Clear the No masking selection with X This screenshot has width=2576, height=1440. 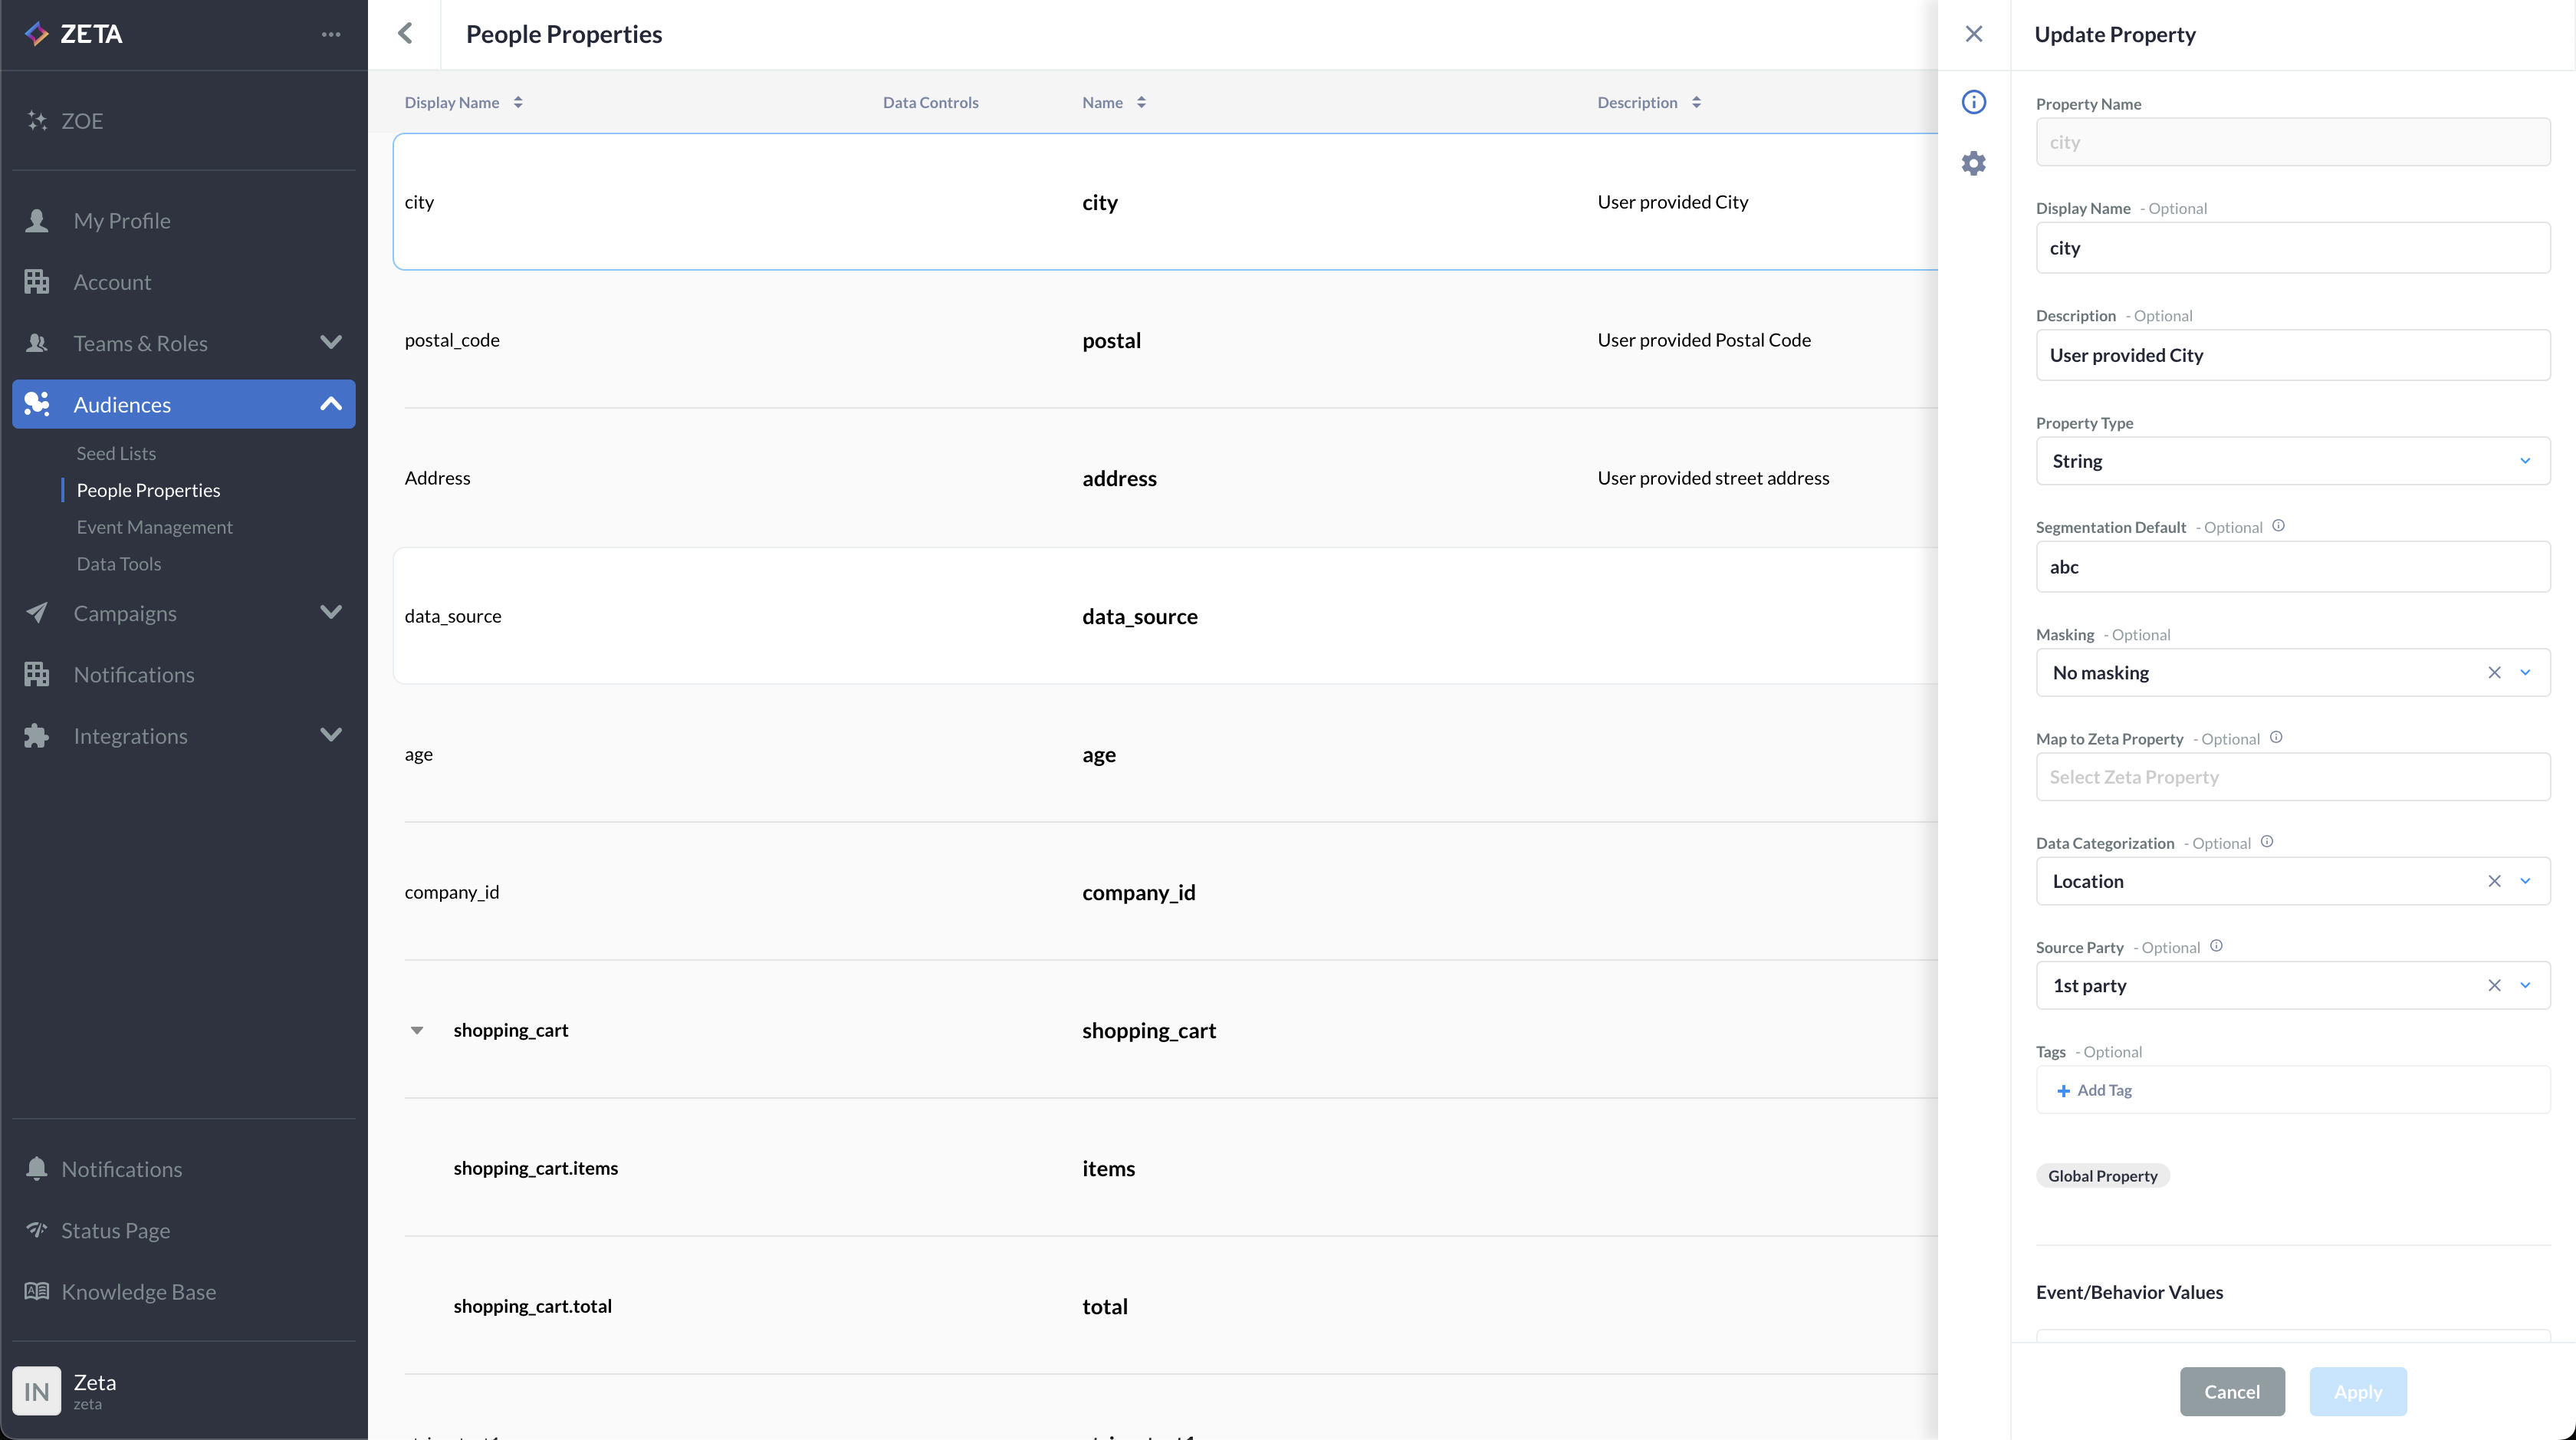coord(2494,673)
